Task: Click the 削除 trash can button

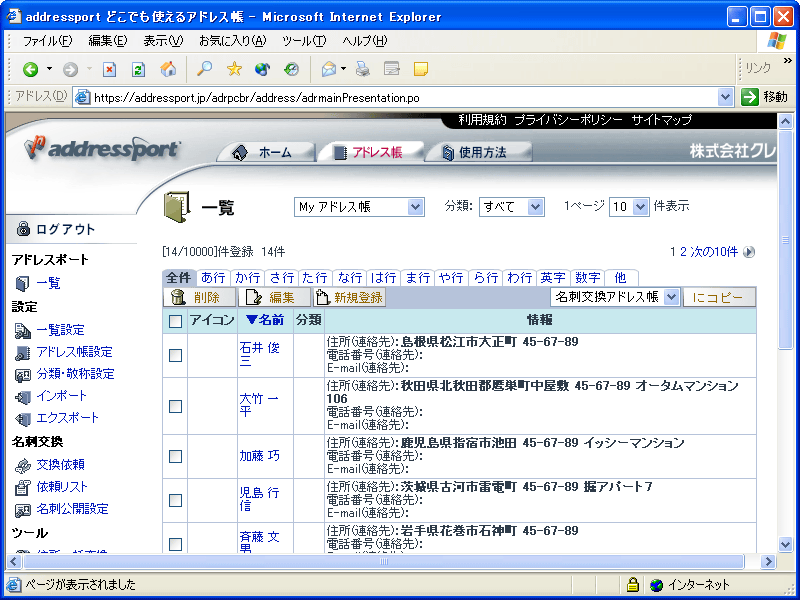Action: (199, 297)
